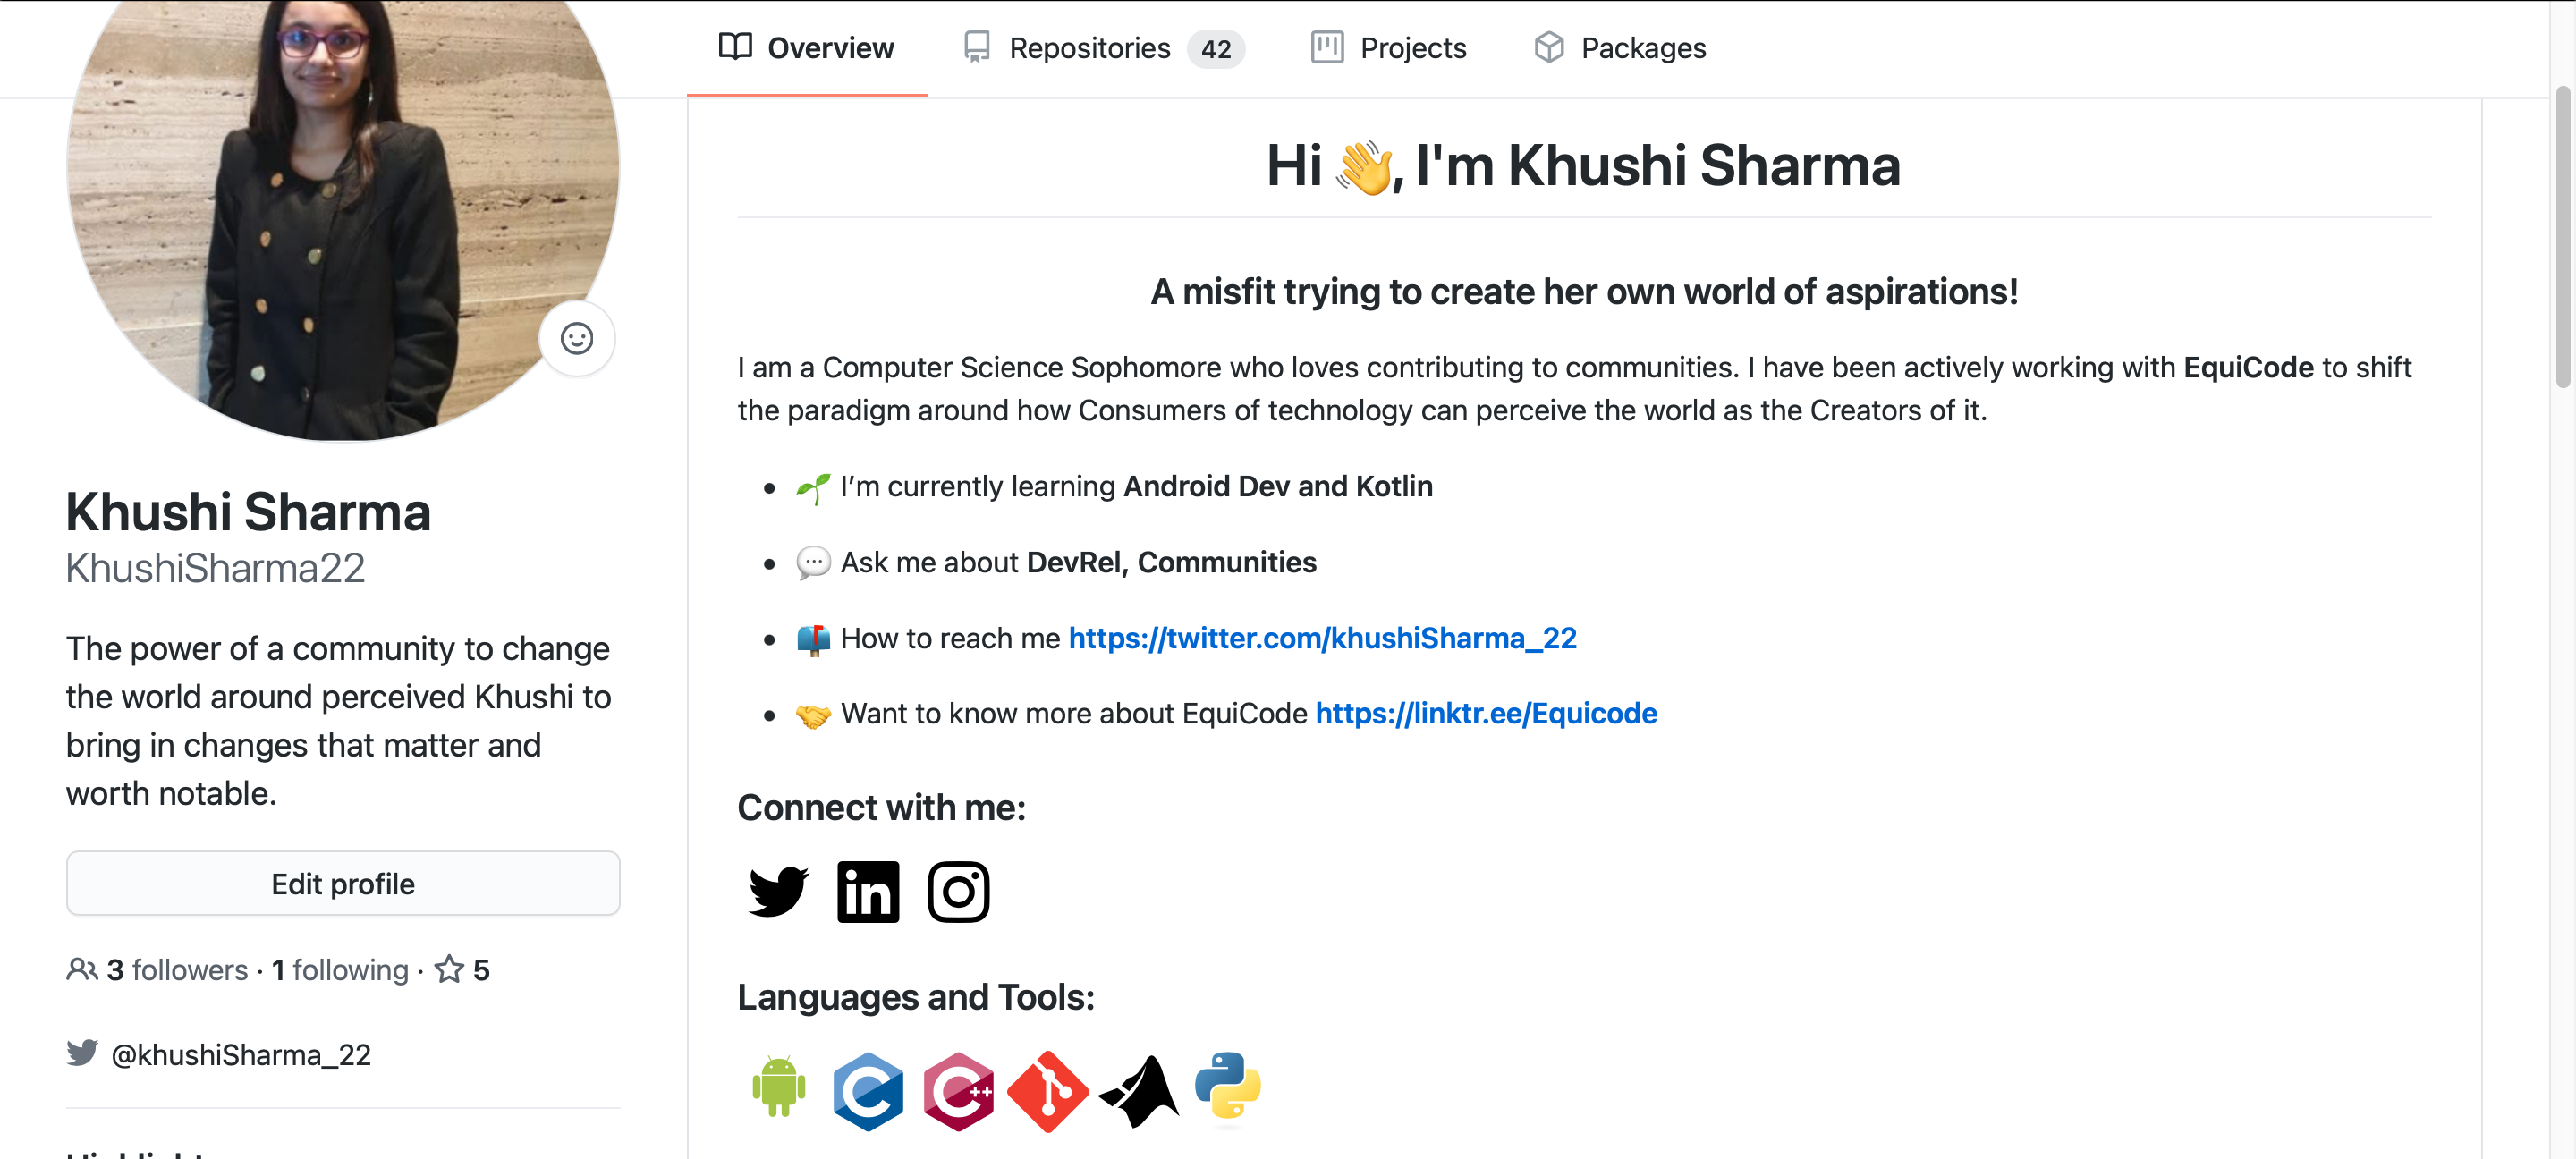Click the followers count badge

(156, 969)
